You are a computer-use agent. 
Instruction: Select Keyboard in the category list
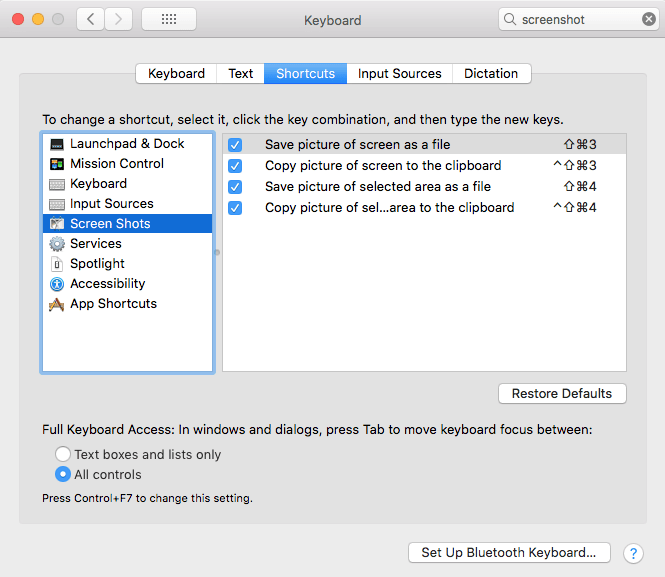point(127,184)
